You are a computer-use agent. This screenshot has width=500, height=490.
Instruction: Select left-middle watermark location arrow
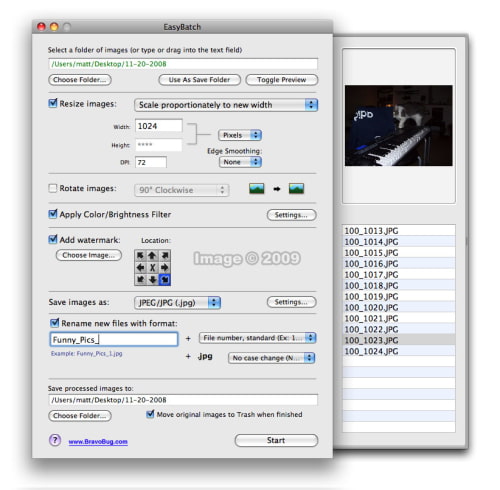(140, 268)
